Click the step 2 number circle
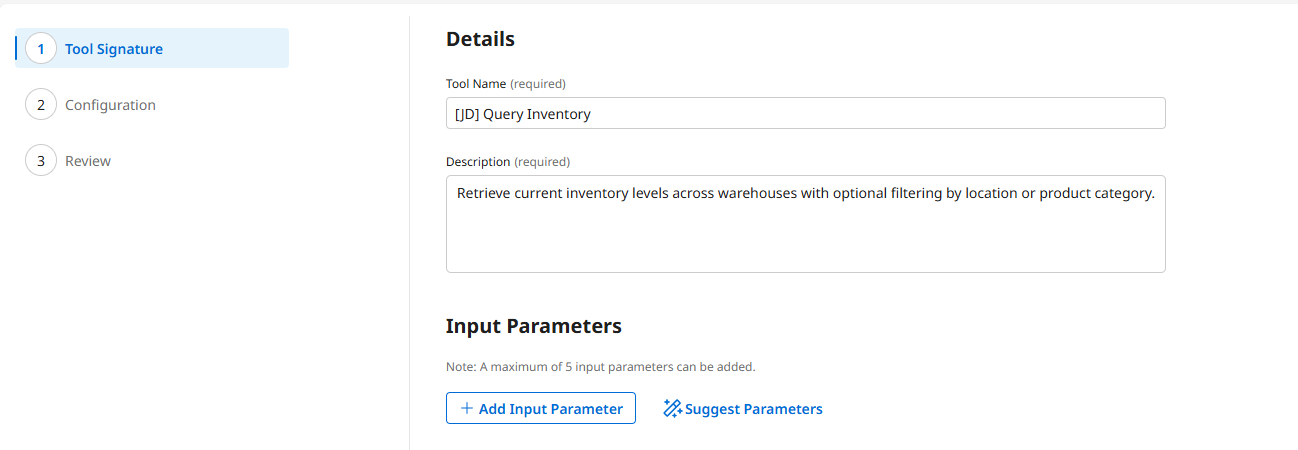The image size is (1298, 450). 41,105
